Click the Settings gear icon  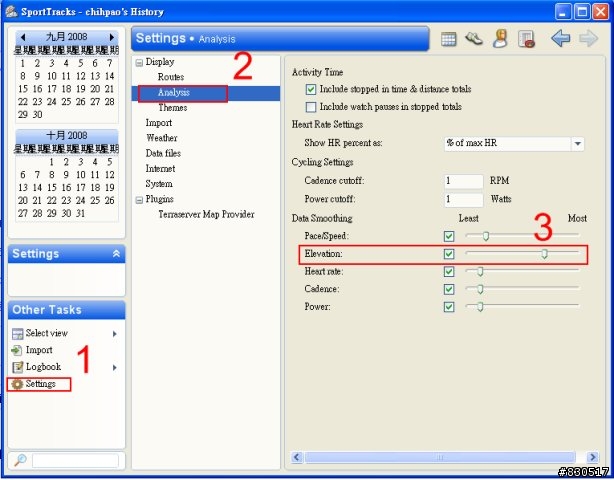click(x=17, y=384)
